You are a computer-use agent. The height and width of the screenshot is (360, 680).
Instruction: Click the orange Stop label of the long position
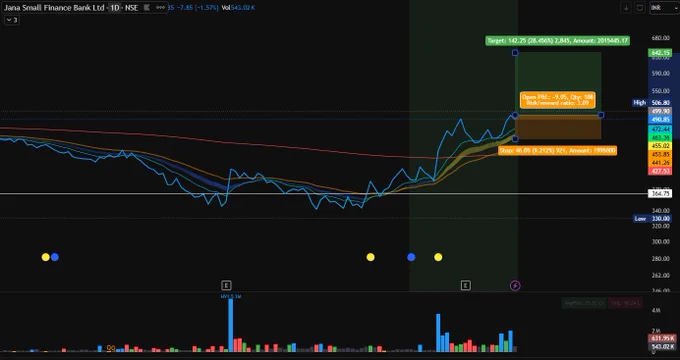[557, 151]
